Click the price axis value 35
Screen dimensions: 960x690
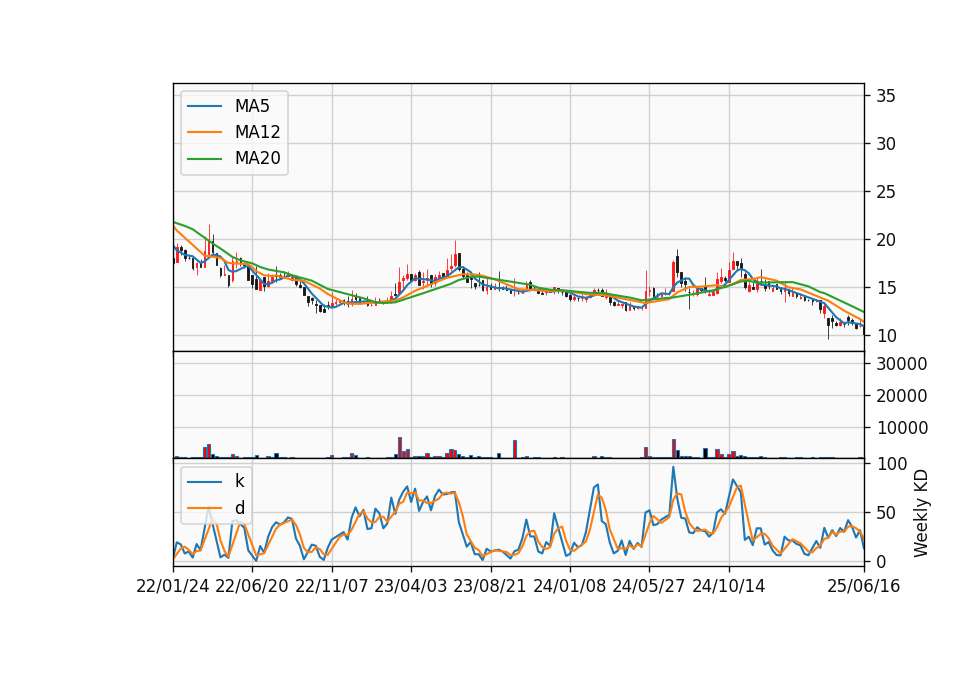click(885, 96)
